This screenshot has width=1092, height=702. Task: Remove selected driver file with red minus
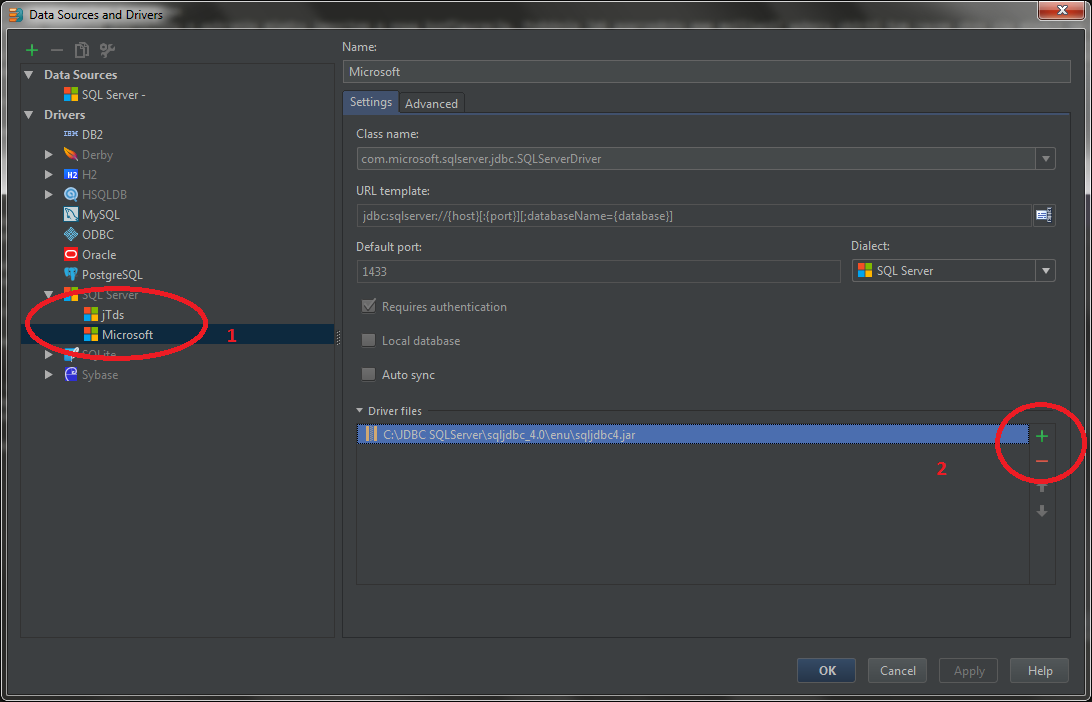pyautogui.click(x=1042, y=461)
